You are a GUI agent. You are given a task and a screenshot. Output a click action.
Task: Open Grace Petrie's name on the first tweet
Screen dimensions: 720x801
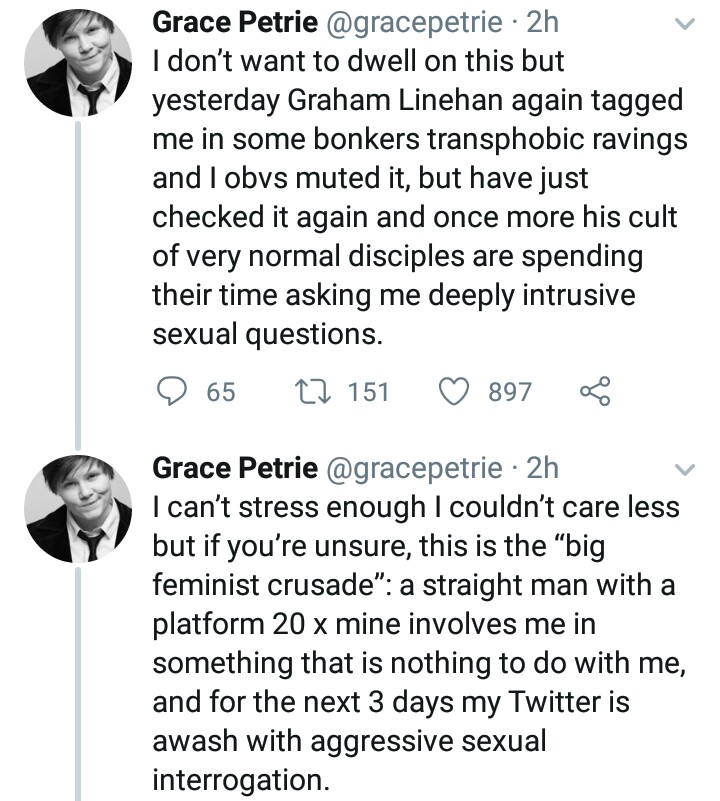click(234, 20)
